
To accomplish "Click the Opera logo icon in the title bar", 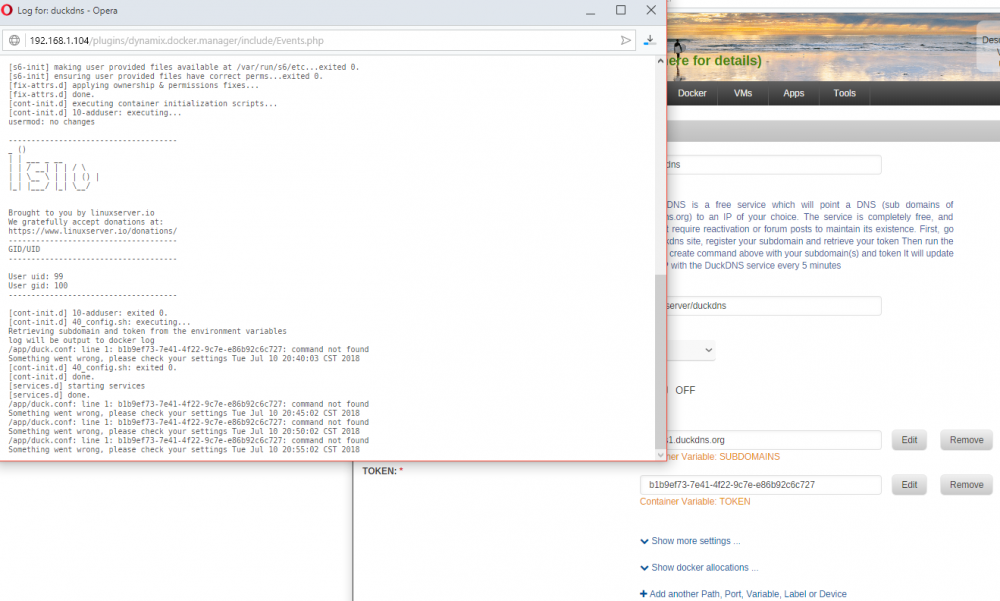I will 7,10.
